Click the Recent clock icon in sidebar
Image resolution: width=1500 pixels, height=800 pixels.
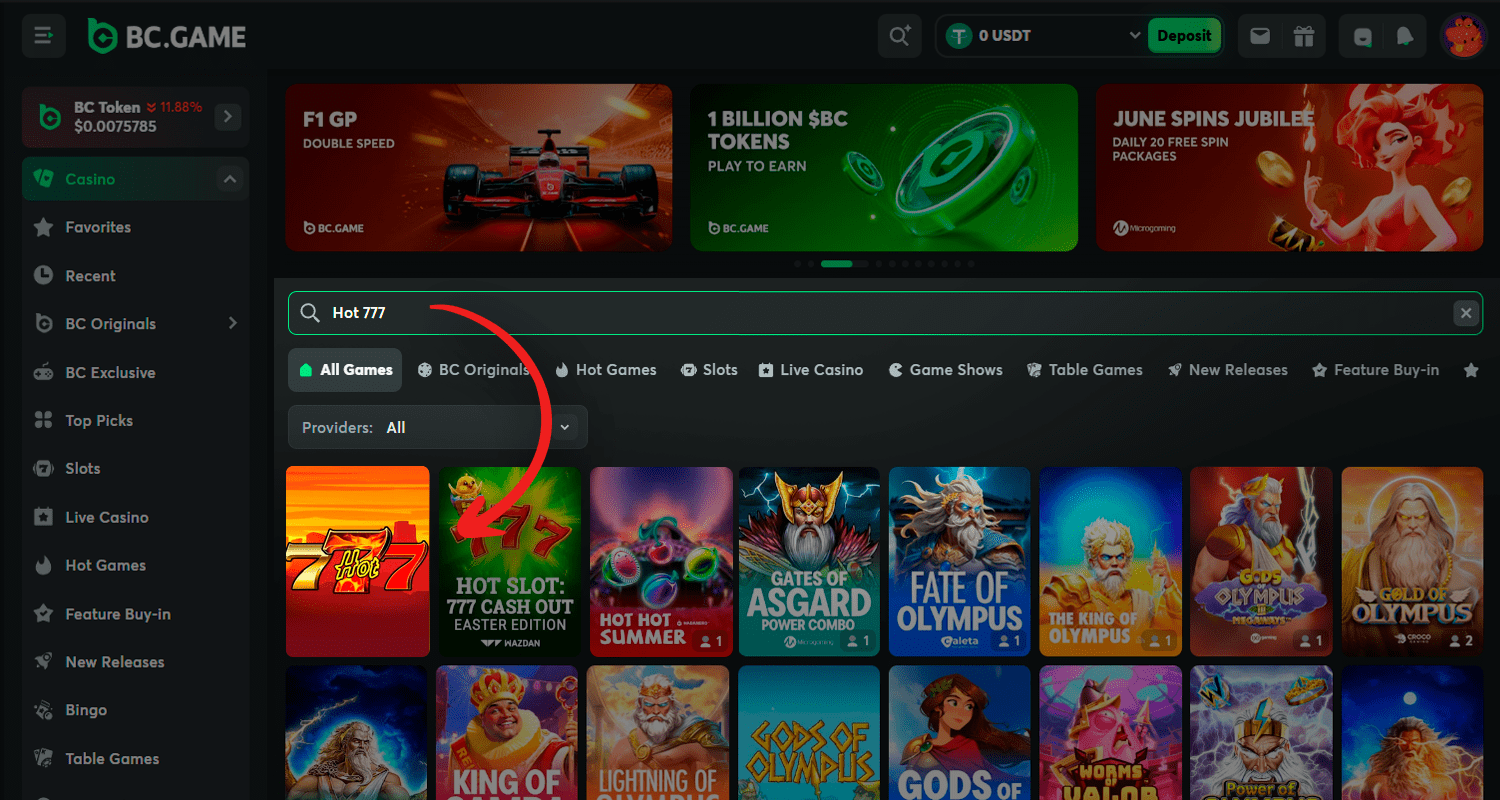click(x=43, y=275)
